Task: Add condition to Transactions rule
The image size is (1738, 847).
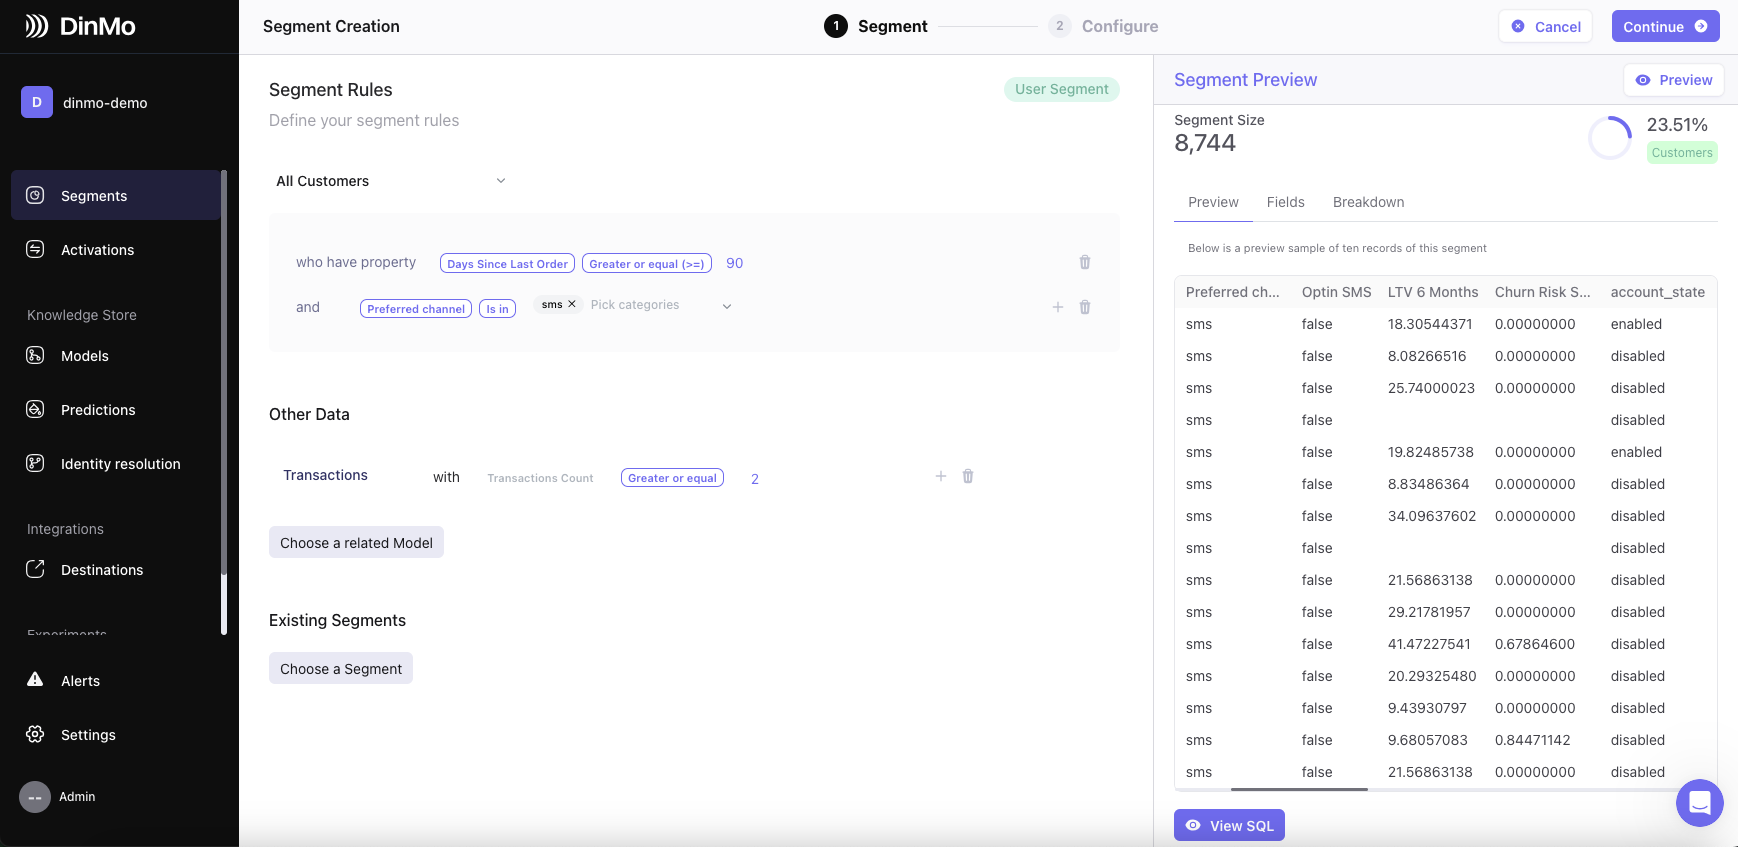Action: (x=940, y=476)
